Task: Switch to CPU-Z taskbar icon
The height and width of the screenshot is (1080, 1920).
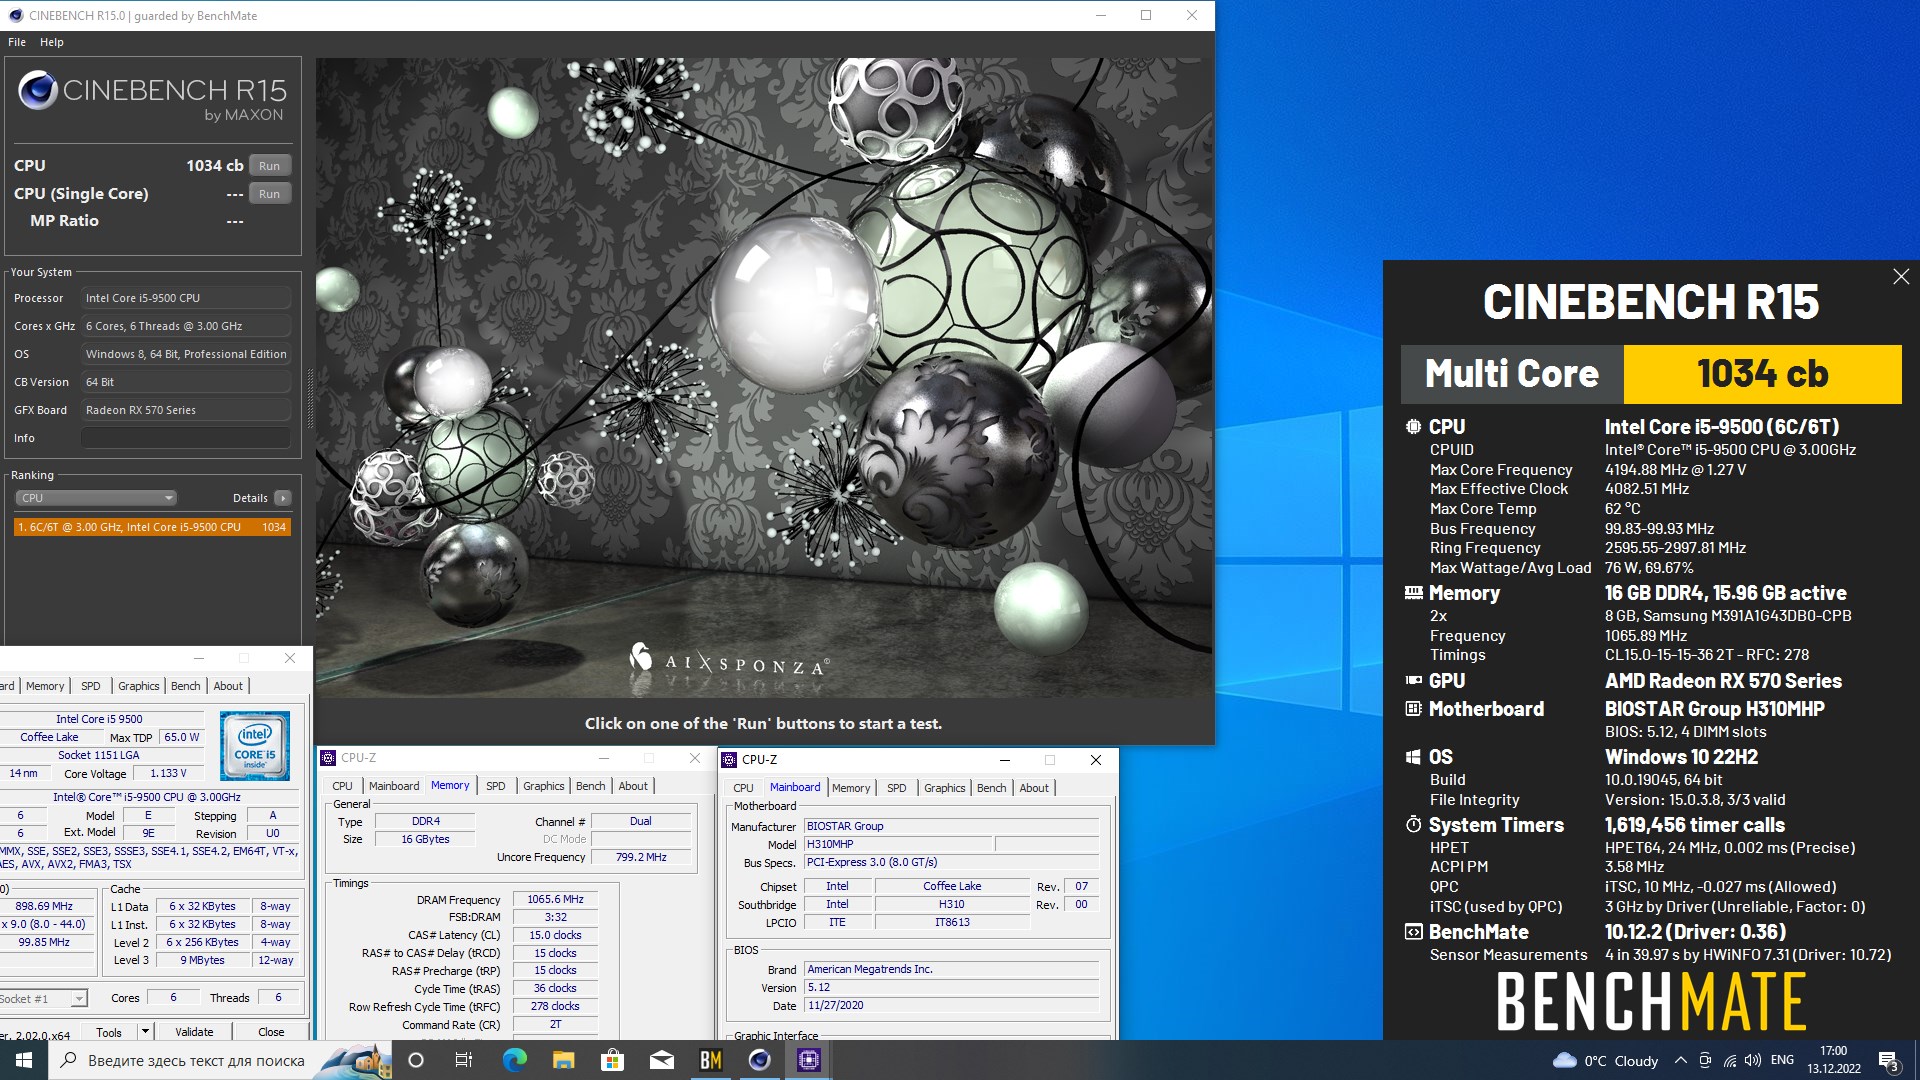Action: click(x=808, y=1060)
